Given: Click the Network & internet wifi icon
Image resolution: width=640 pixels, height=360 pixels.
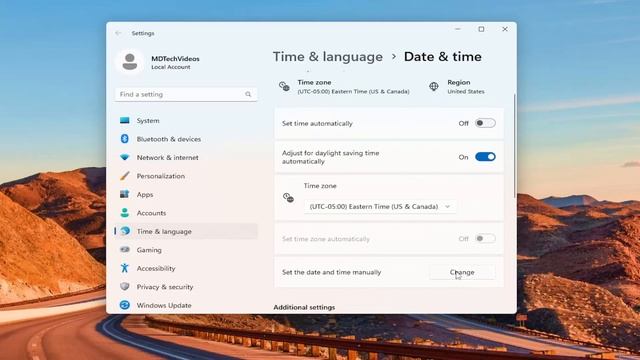Looking at the screenshot, I should coord(124,157).
